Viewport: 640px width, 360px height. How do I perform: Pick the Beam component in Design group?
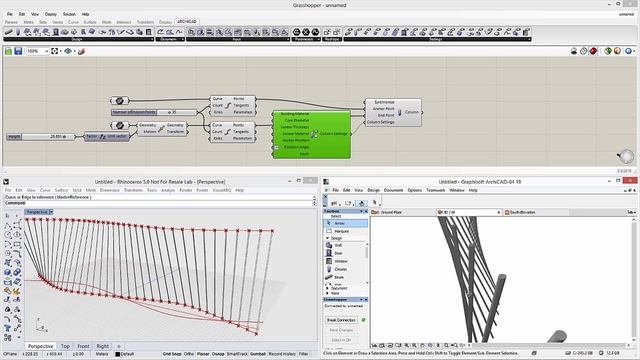point(9,32)
